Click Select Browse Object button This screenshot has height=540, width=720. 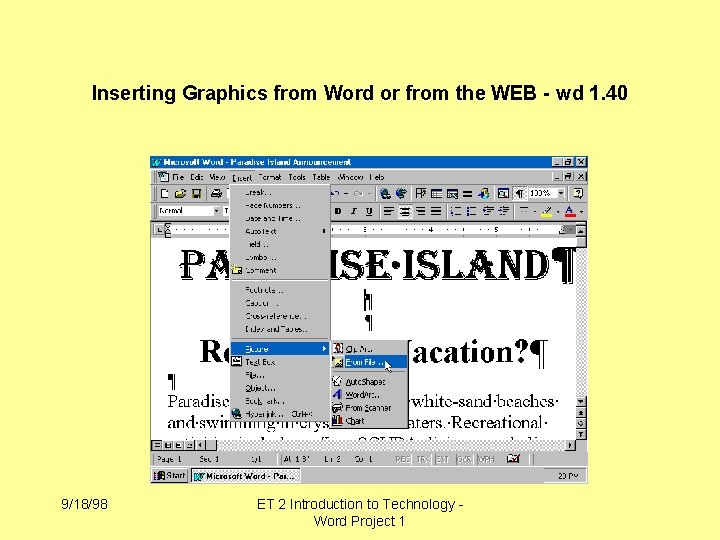pos(581,423)
